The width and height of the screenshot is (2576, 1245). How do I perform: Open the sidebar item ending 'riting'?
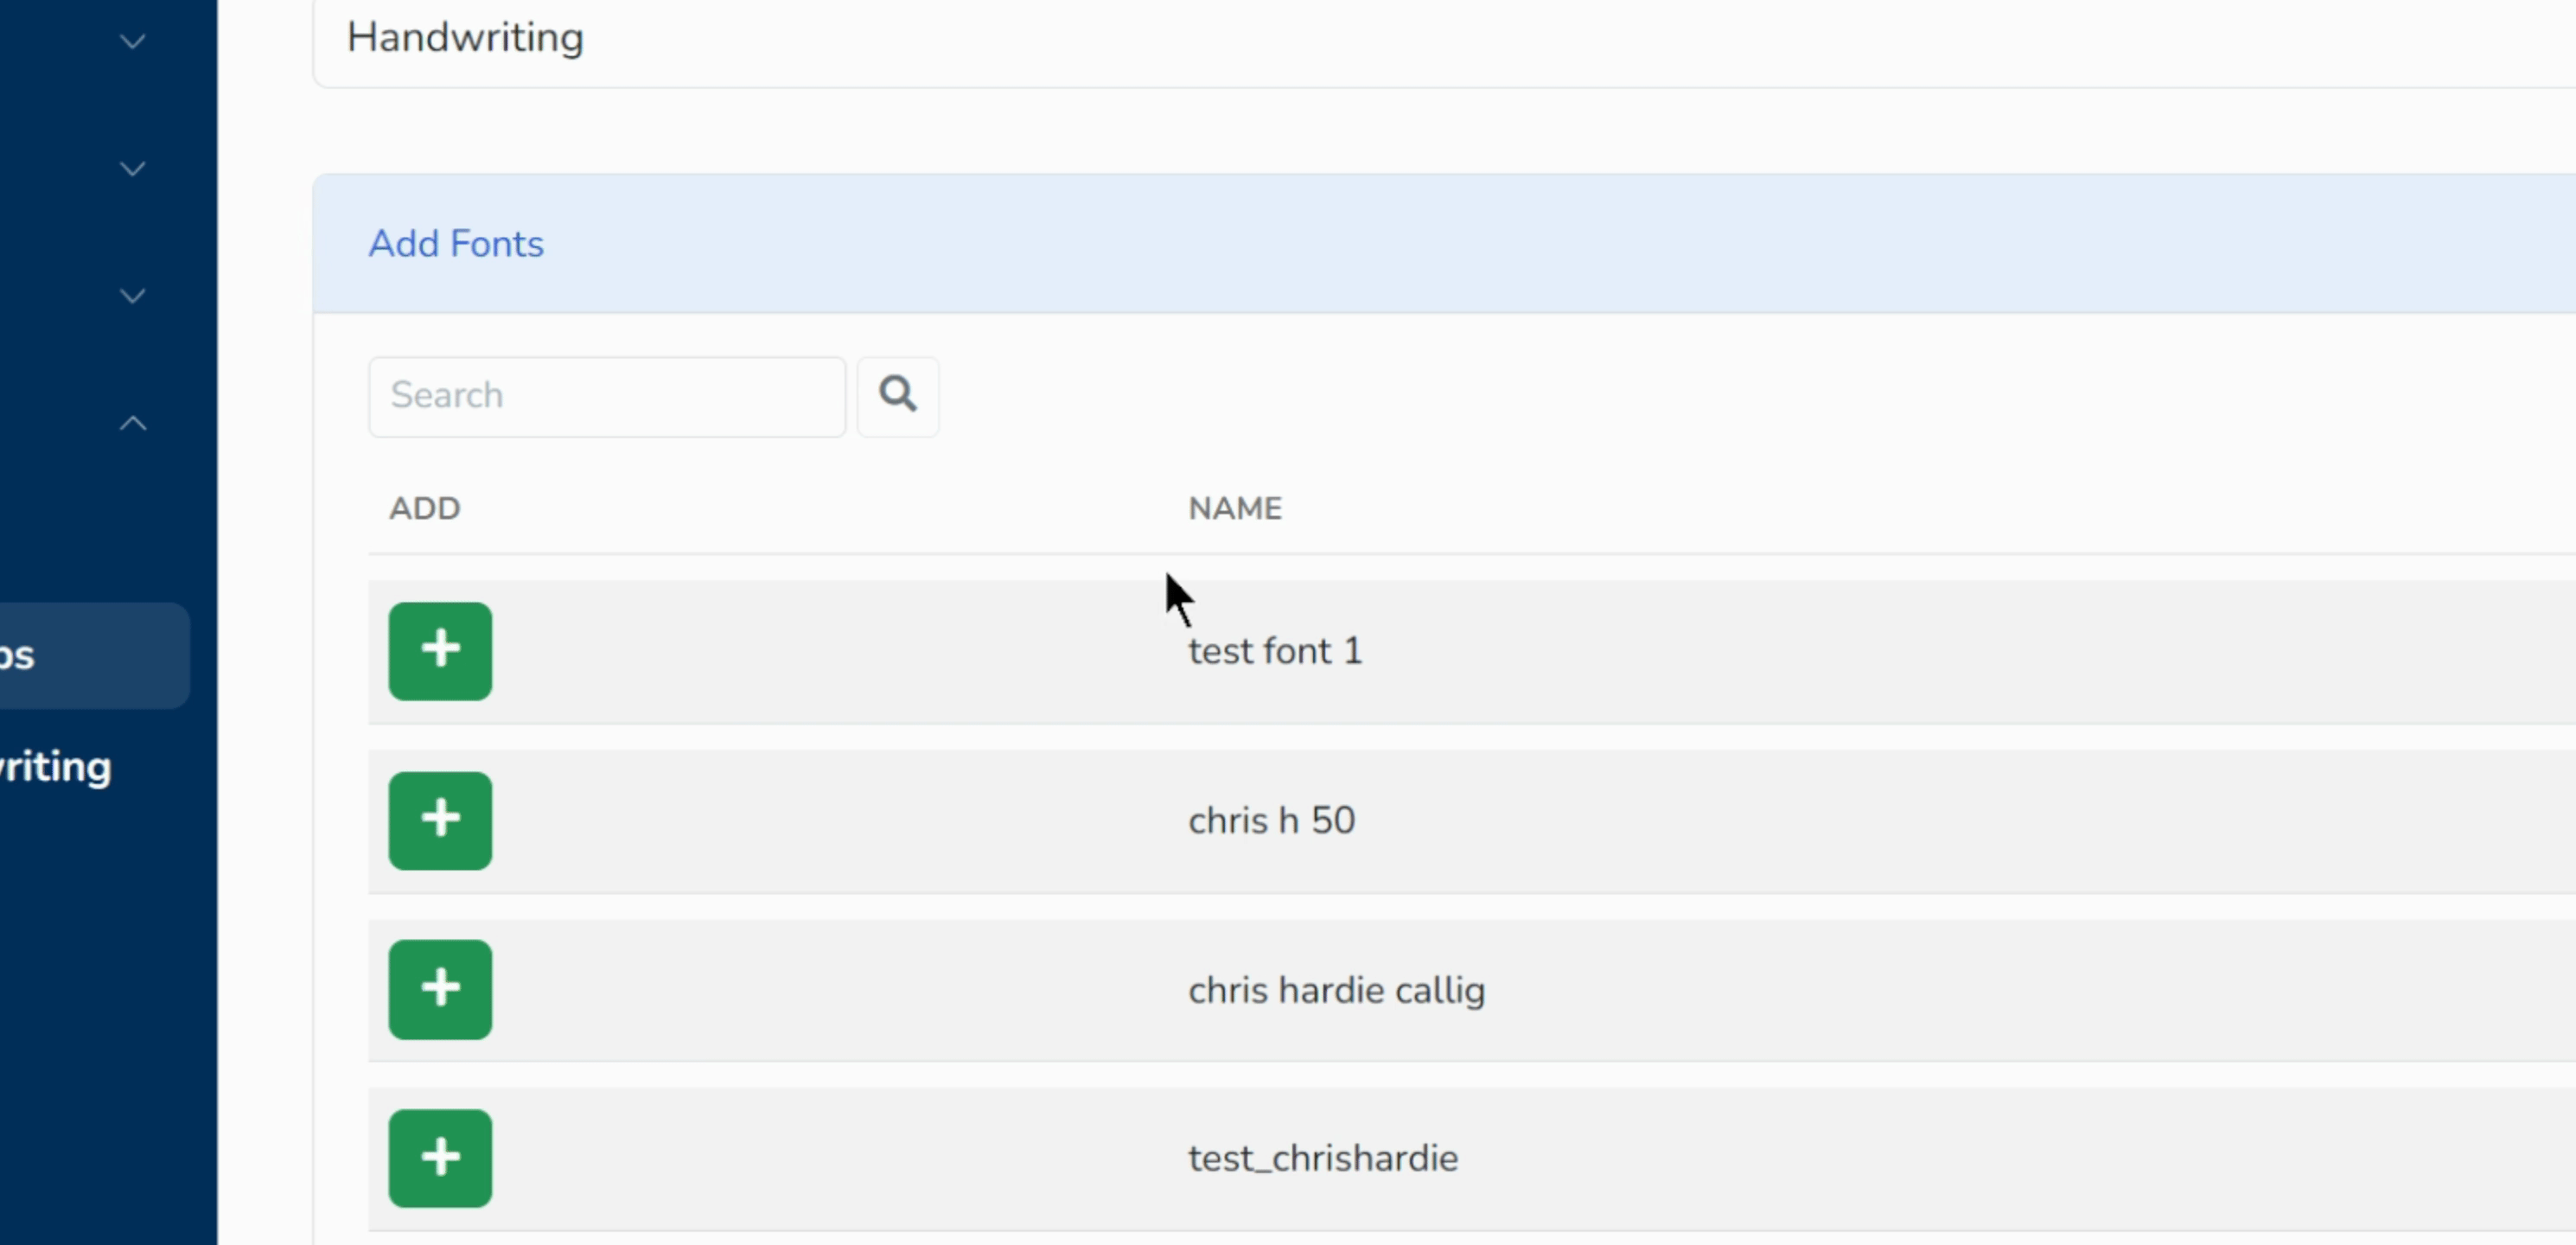pos(56,768)
